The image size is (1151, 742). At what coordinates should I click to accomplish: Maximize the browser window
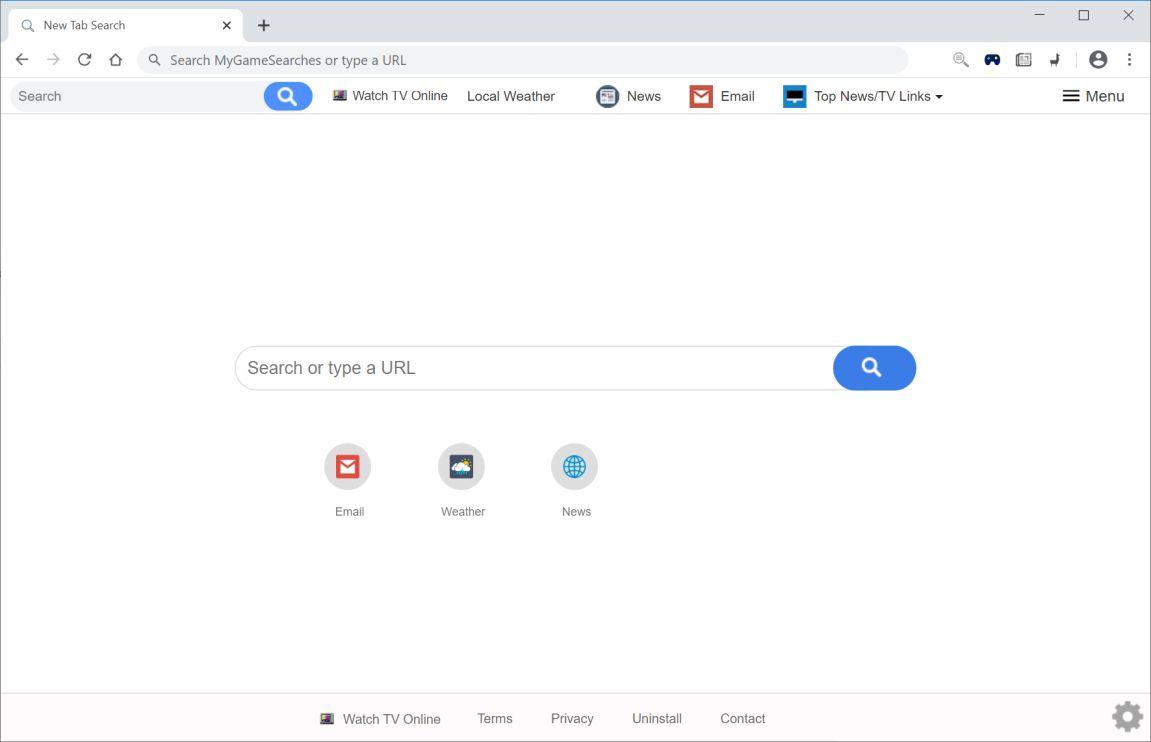(x=1083, y=15)
